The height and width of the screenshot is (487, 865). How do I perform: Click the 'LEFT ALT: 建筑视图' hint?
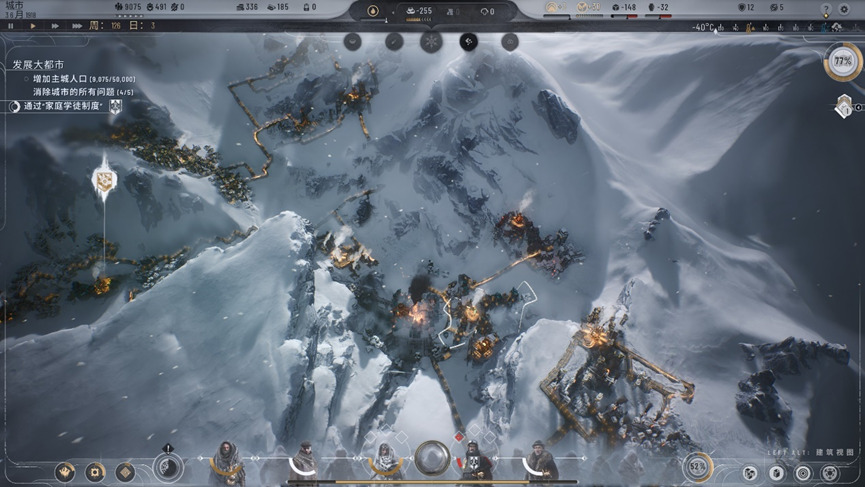pos(810,452)
